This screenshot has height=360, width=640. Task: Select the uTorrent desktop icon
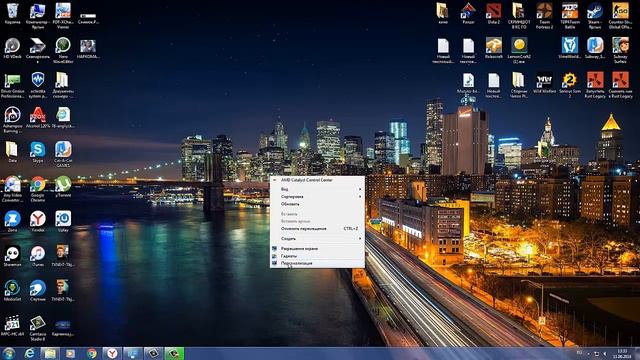point(63,187)
